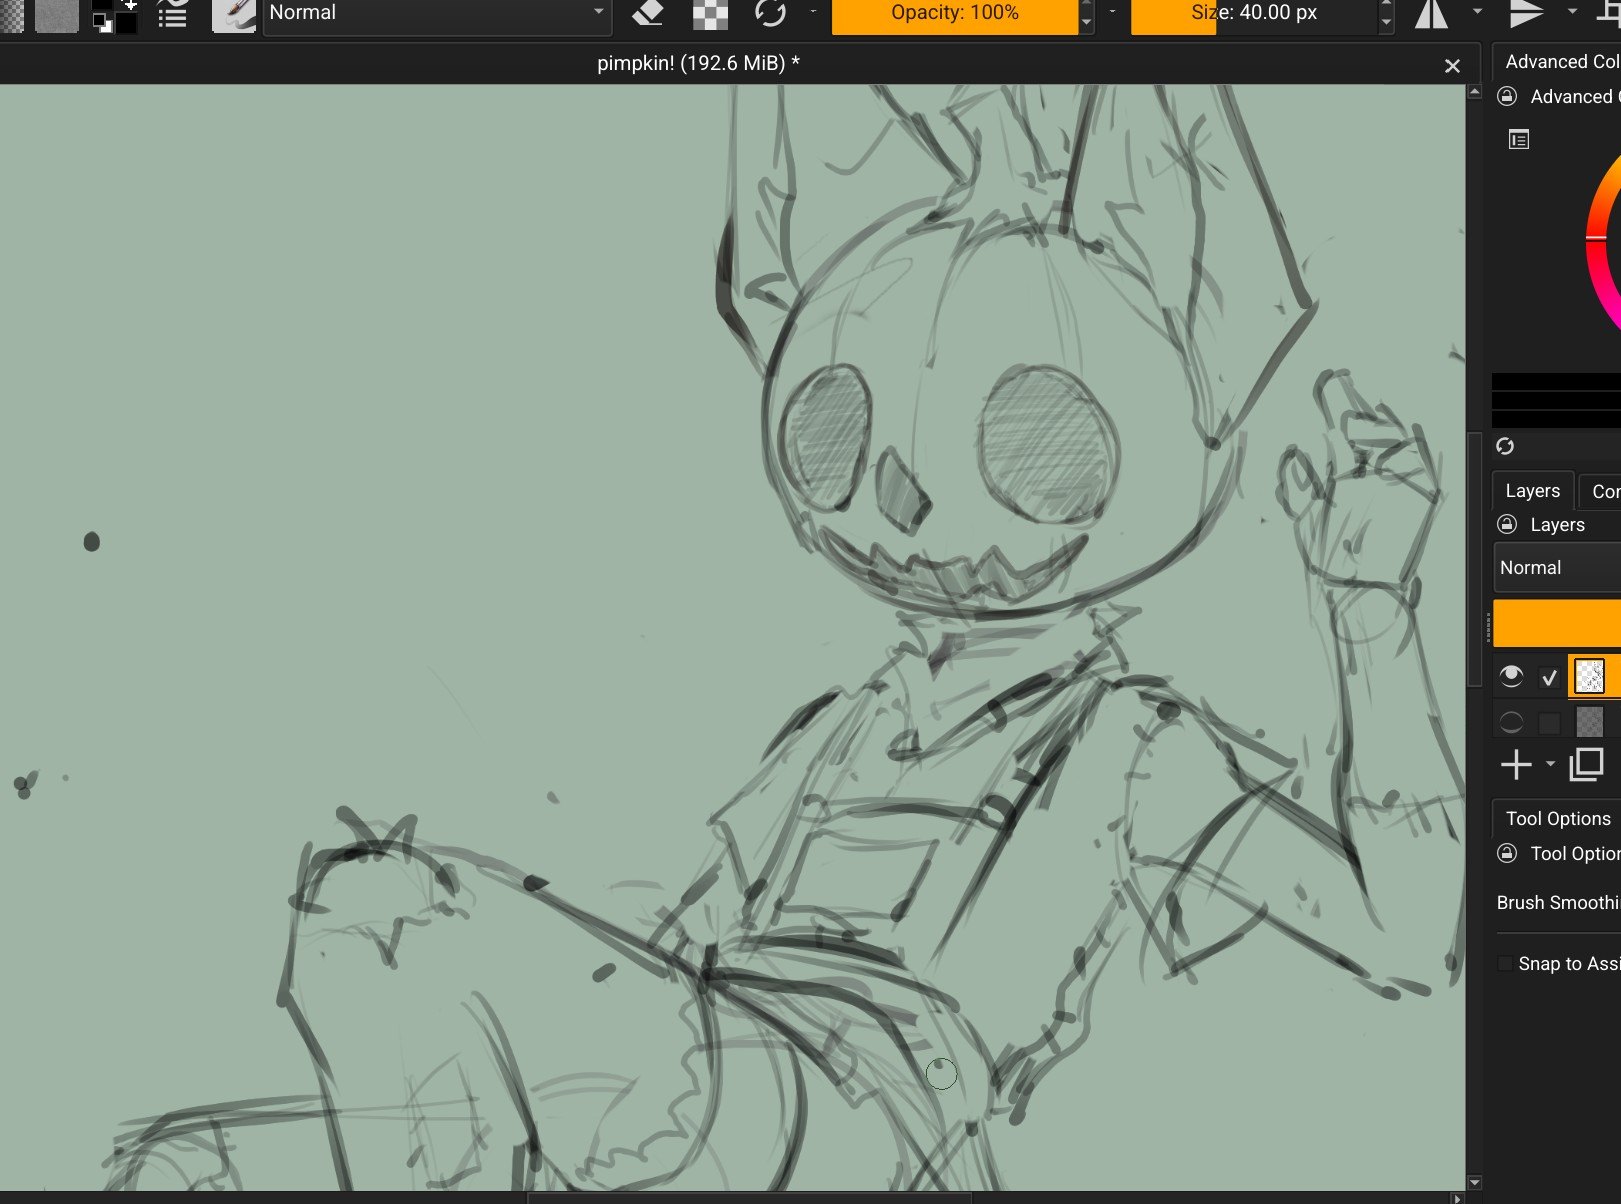Click the preserve alpha checkerboard icon

click(710, 13)
